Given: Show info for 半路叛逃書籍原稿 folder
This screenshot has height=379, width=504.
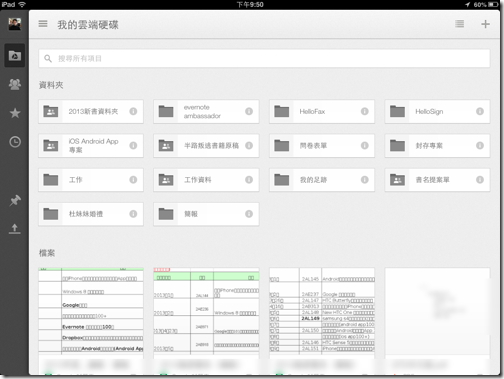Looking at the screenshot, I should (x=249, y=146).
